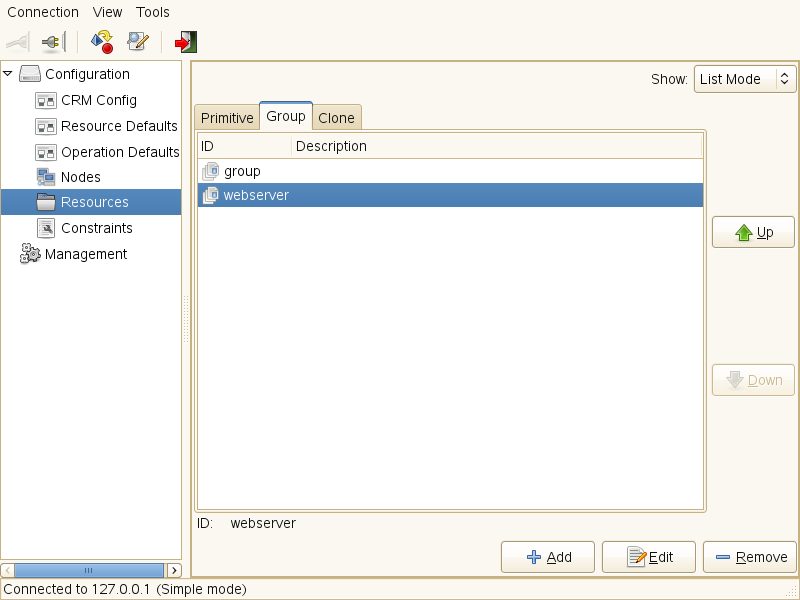Select Nodes in the tree
Image resolution: width=800 pixels, height=600 pixels.
click(81, 177)
